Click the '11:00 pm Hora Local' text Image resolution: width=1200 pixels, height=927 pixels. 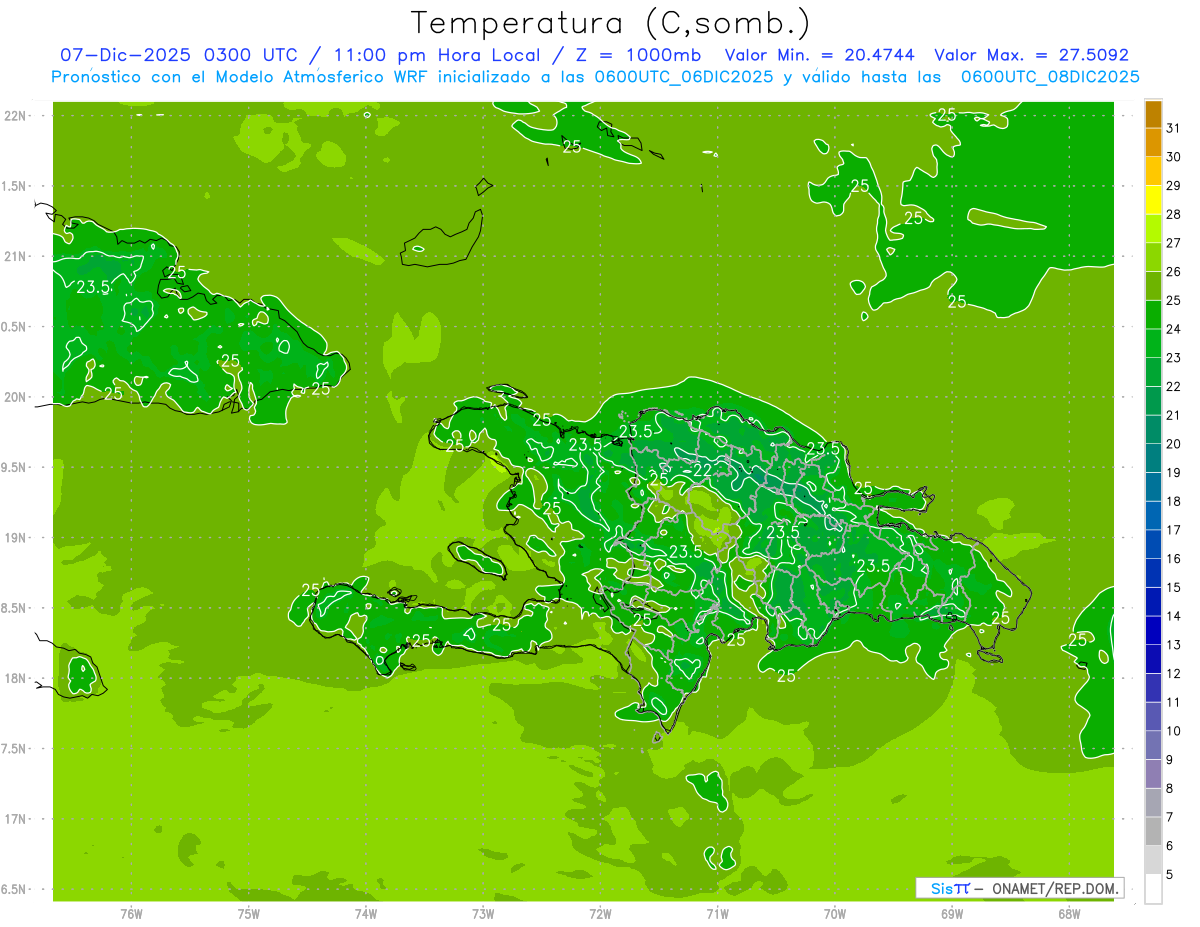[x=439, y=55]
